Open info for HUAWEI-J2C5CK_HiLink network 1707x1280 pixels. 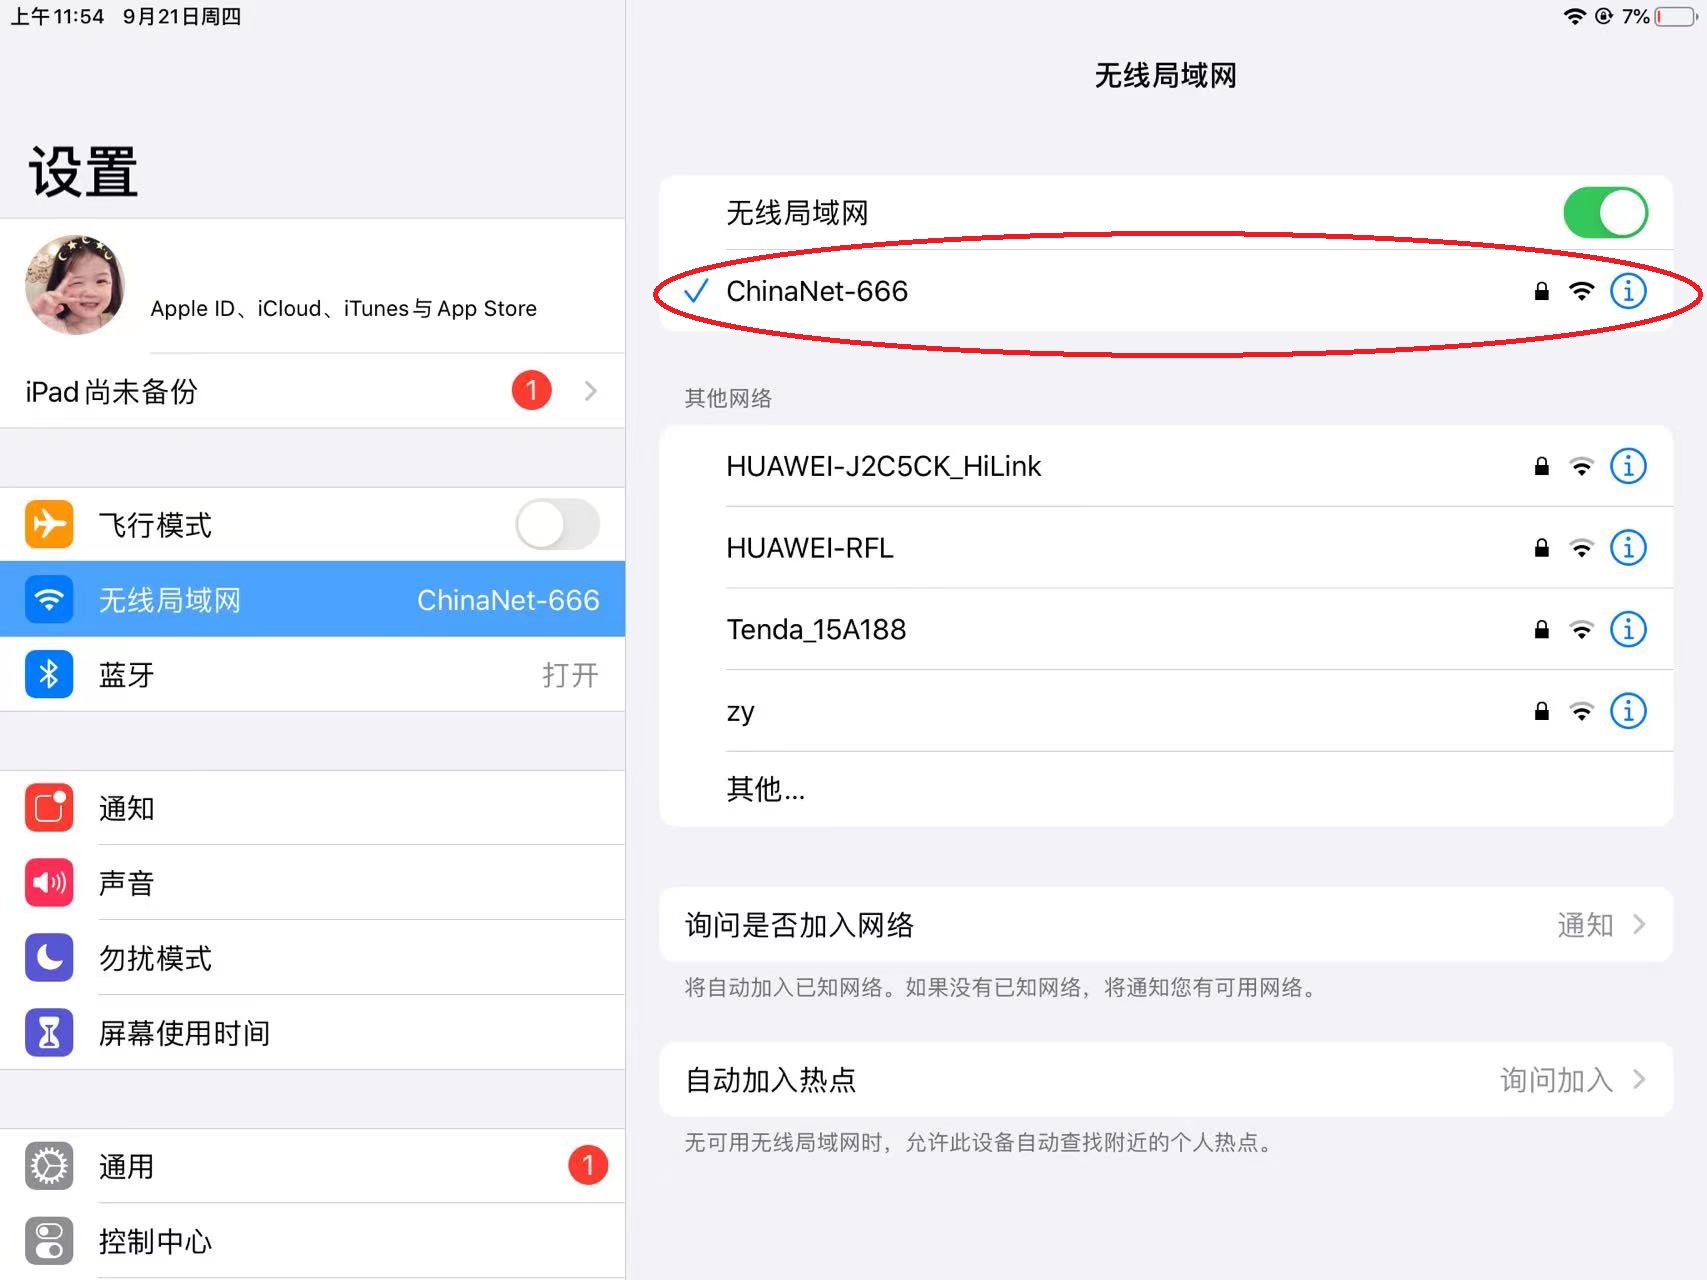[1628, 466]
